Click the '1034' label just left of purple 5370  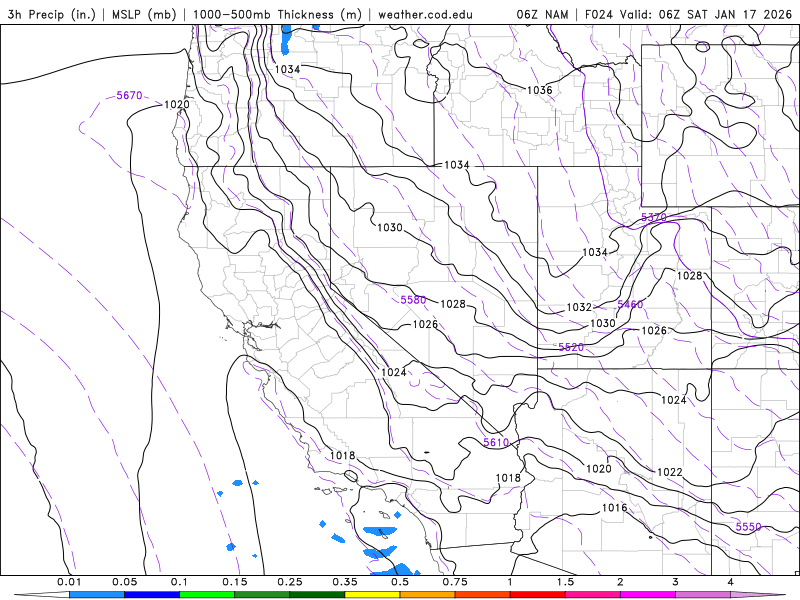pos(595,252)
